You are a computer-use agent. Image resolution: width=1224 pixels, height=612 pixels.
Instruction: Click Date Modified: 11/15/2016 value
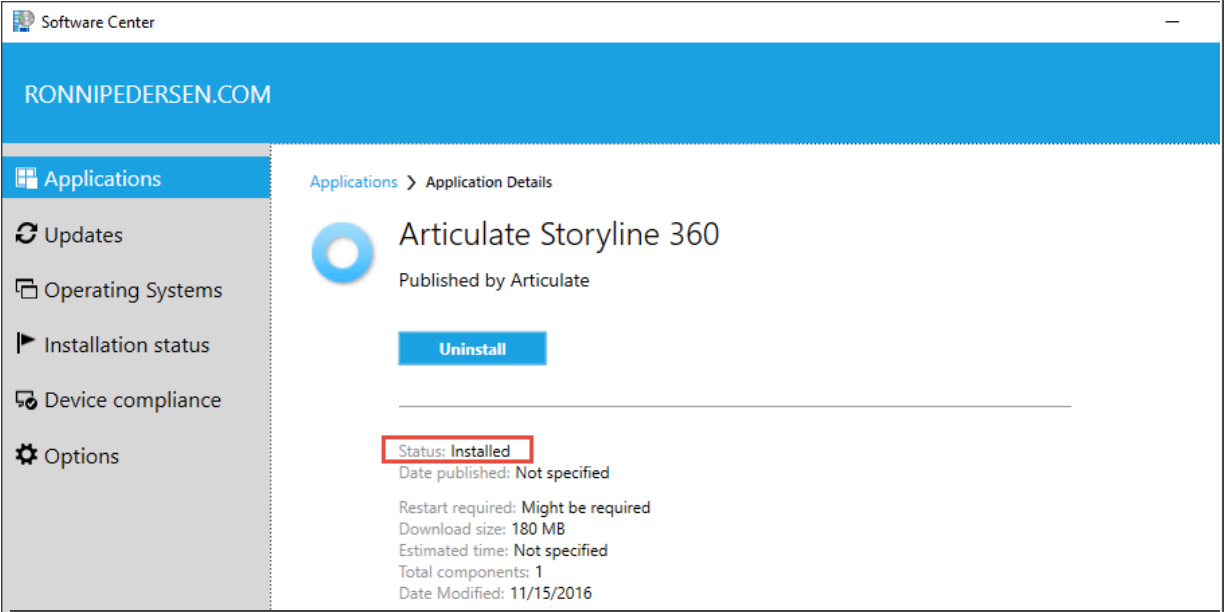(550, 594)
